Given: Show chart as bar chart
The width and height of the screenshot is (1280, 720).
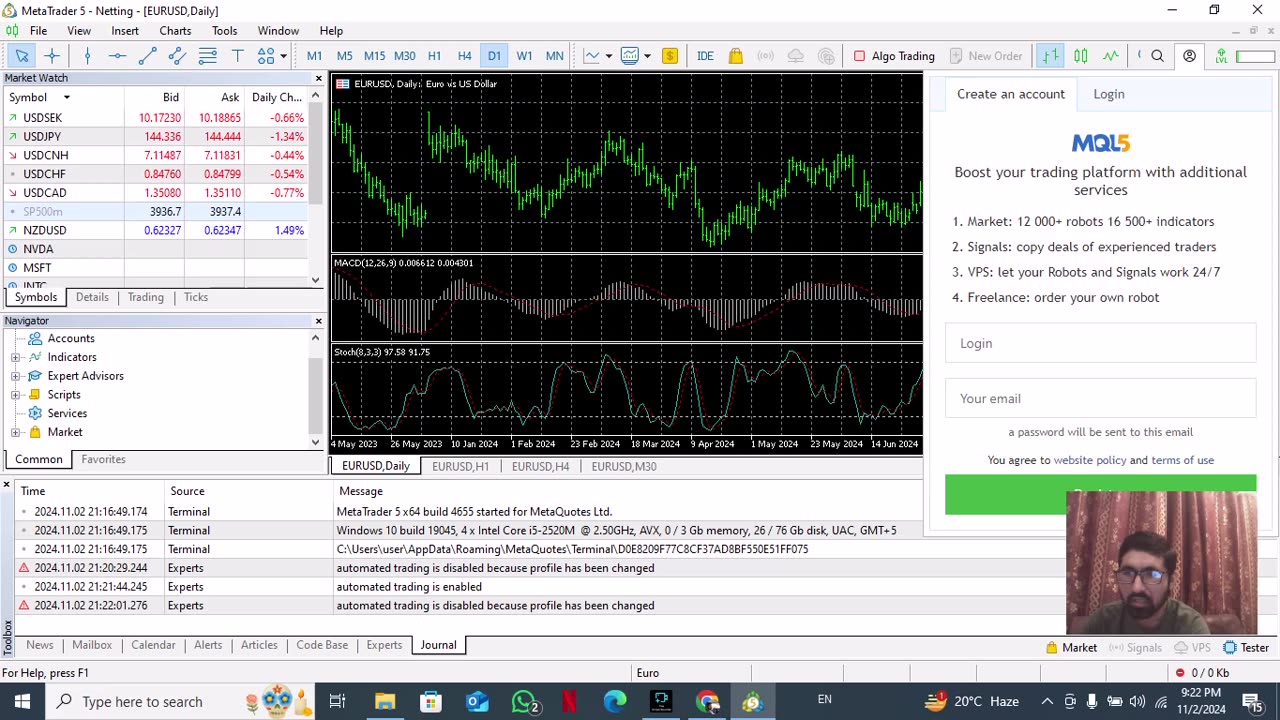Looking at the screenshot, I should pos(1050,56).
